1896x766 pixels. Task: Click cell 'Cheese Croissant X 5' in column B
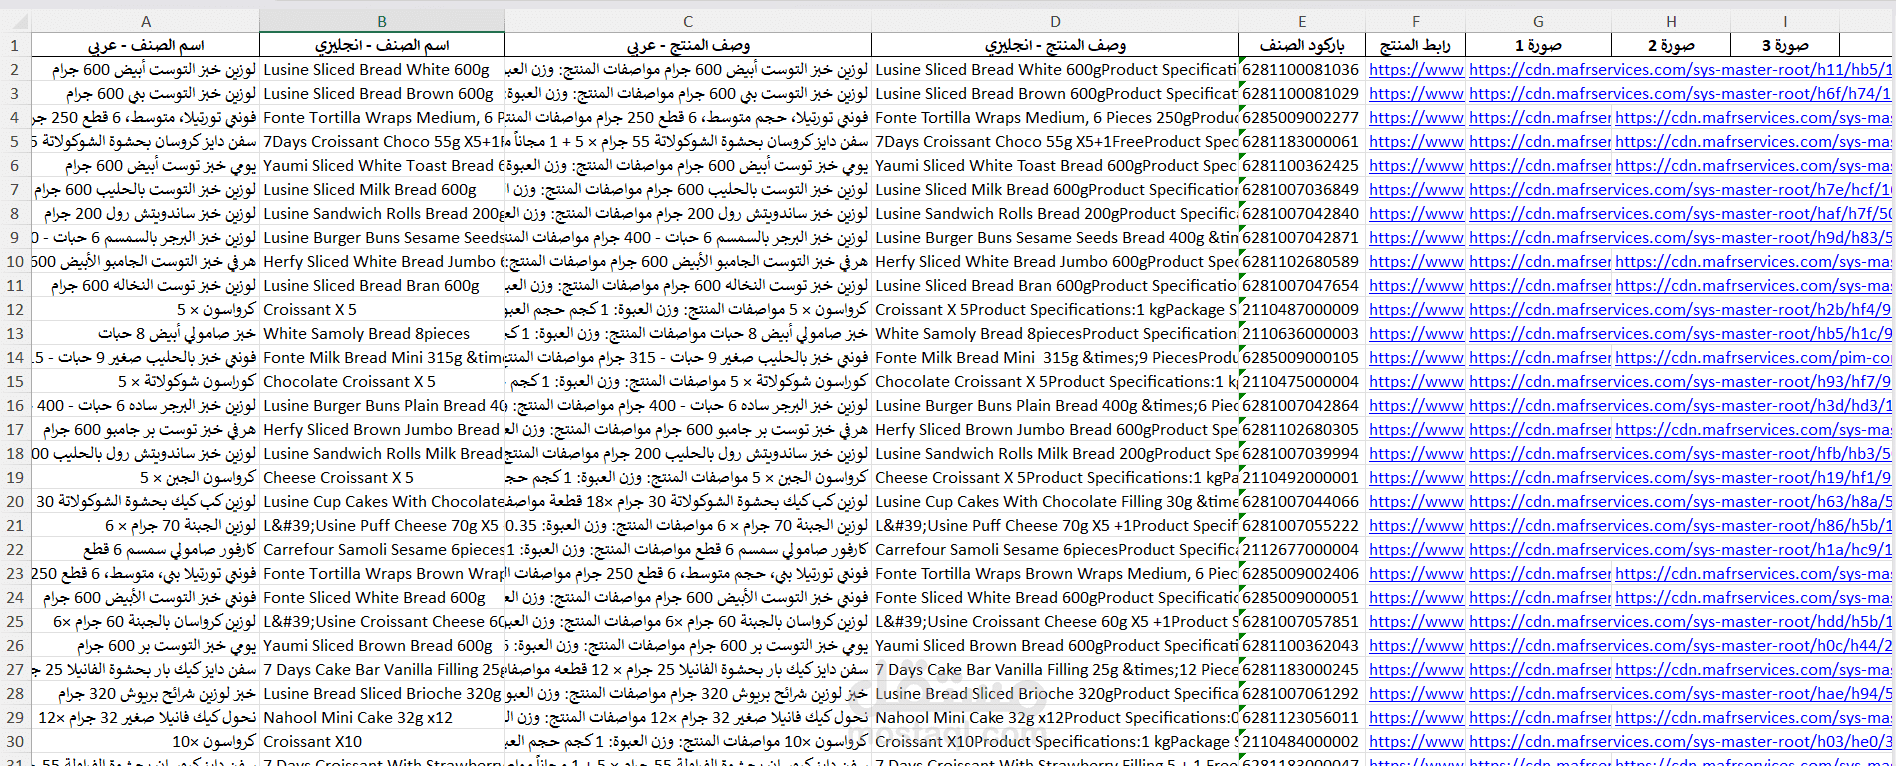382,477
